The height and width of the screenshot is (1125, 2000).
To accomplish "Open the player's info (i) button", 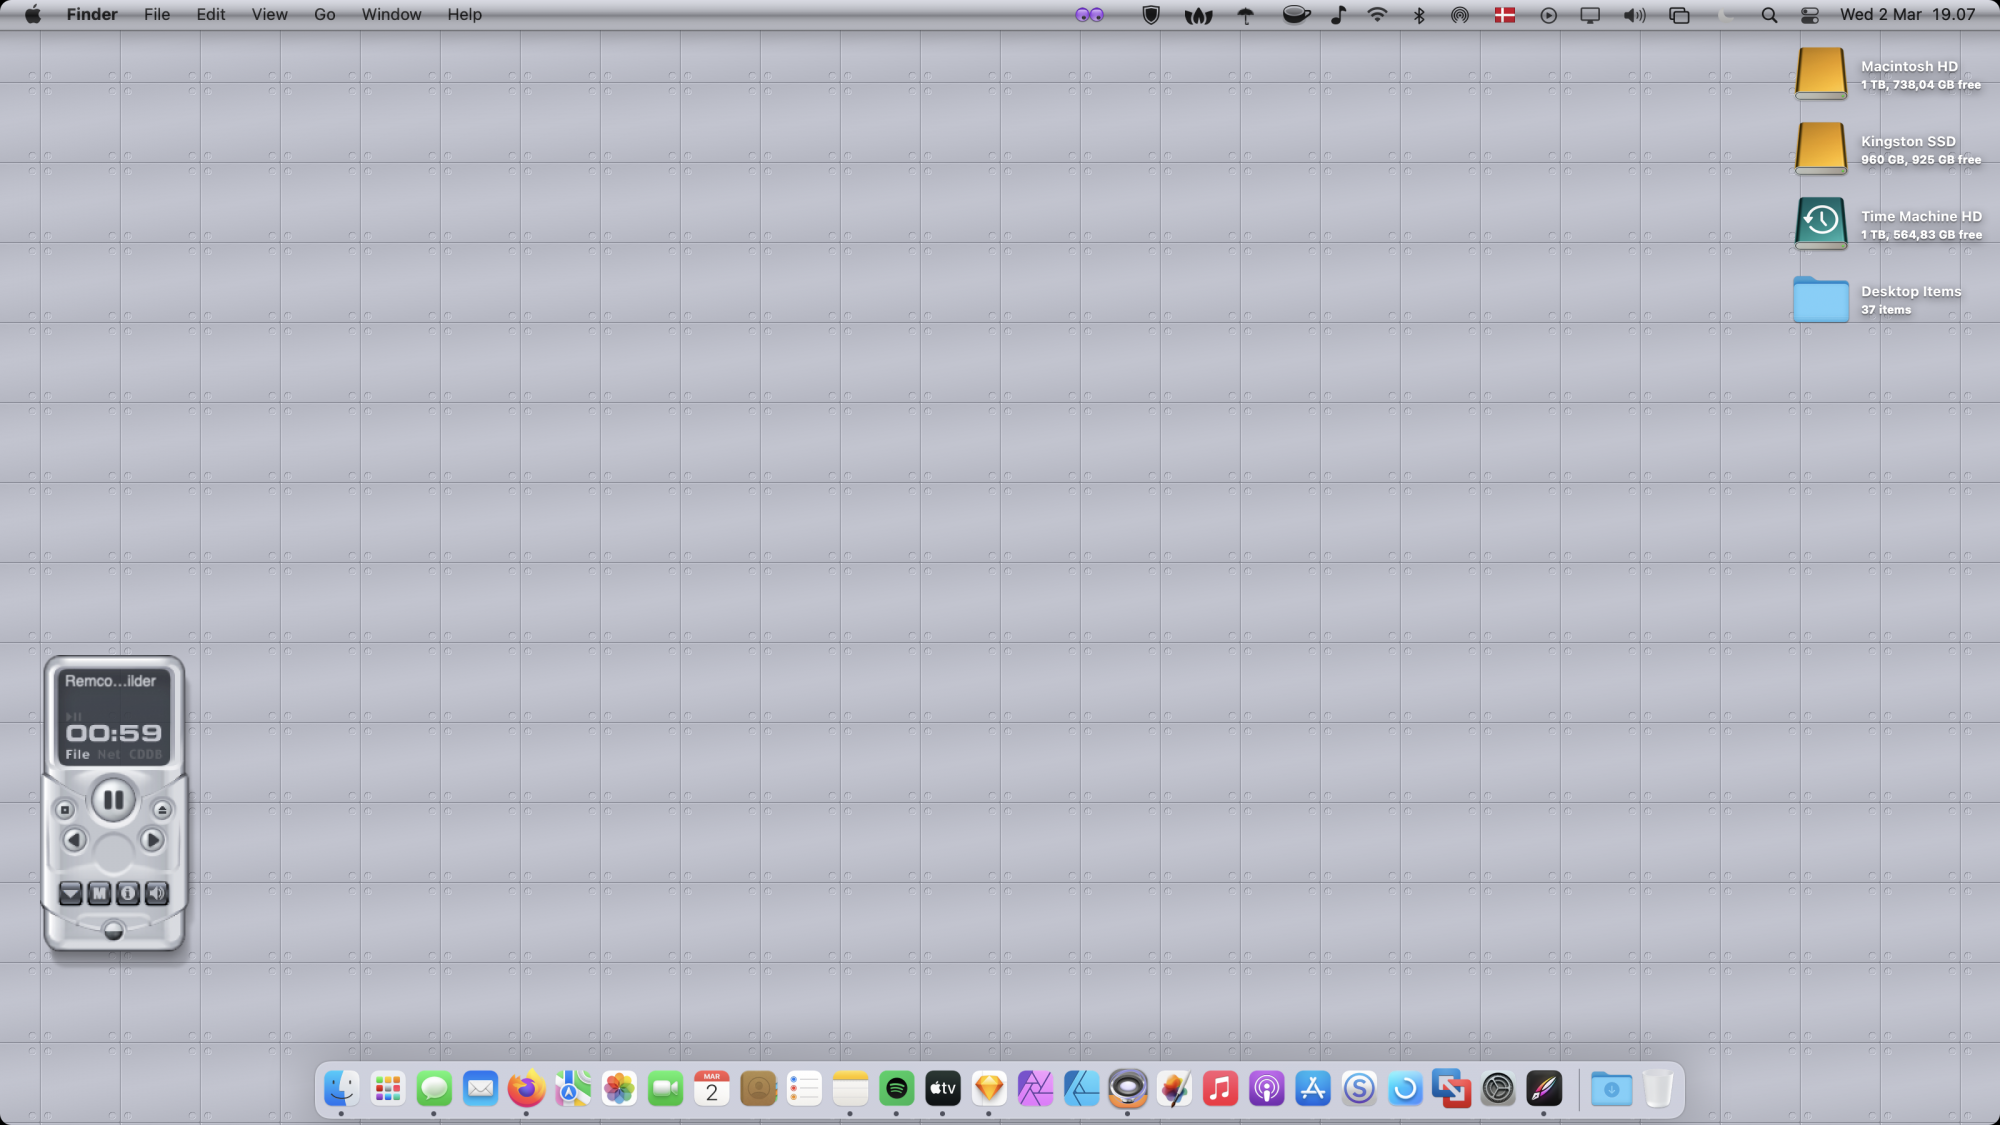I will pyautogui.click(x=128, y=893).
